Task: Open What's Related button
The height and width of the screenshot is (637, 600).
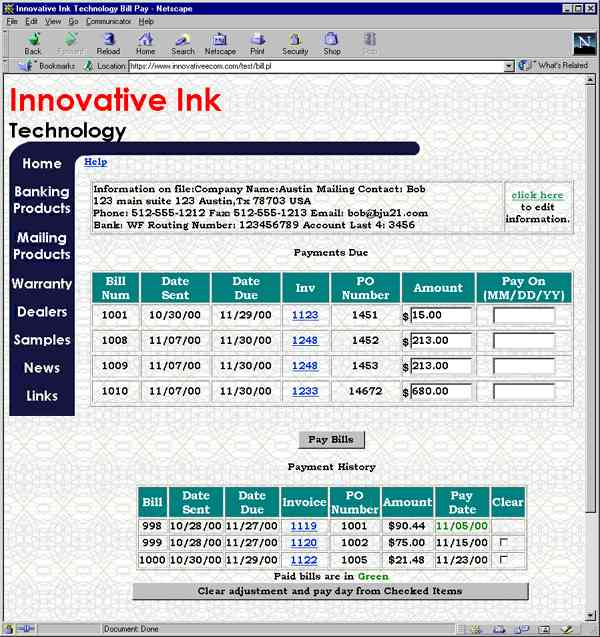Action: [x=553, y=65]
